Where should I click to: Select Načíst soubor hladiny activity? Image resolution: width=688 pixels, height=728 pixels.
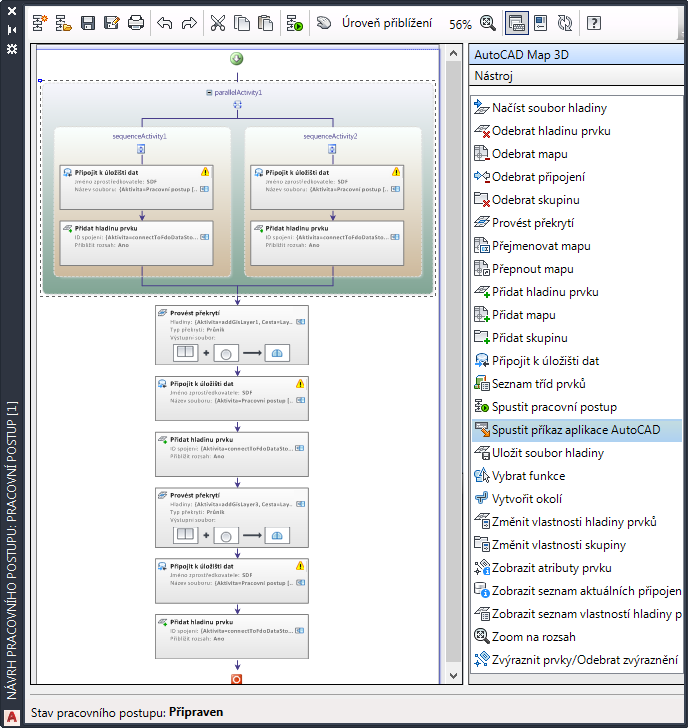click(x=577, y=108)
